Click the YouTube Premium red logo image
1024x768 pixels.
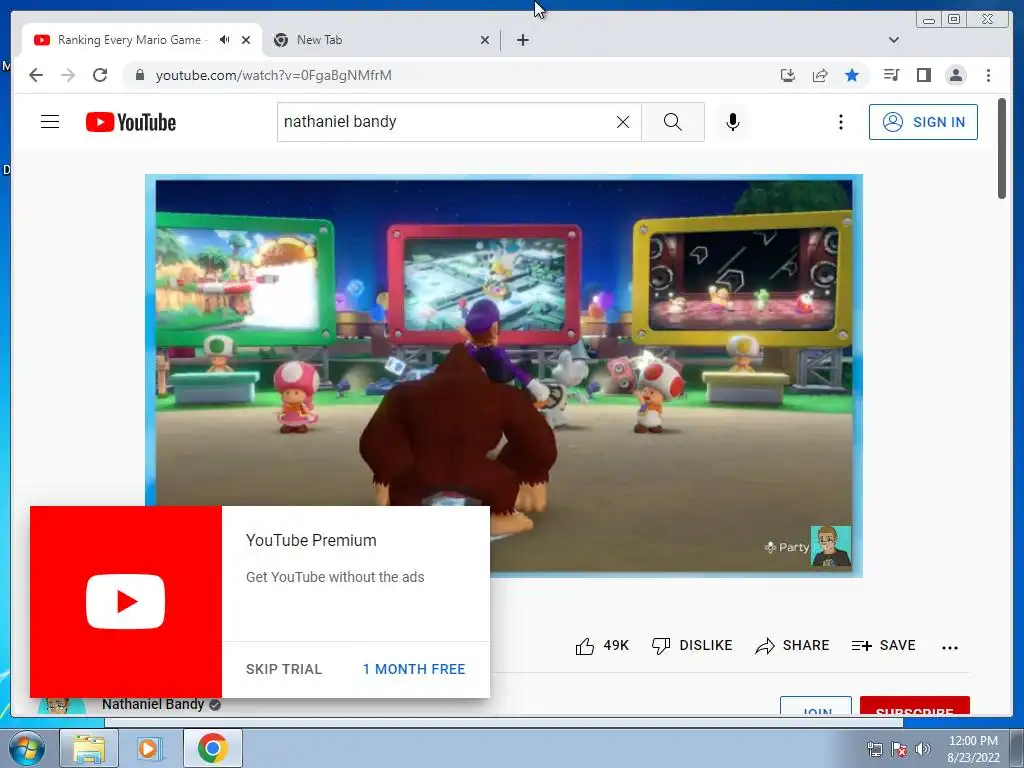point(126,601)
